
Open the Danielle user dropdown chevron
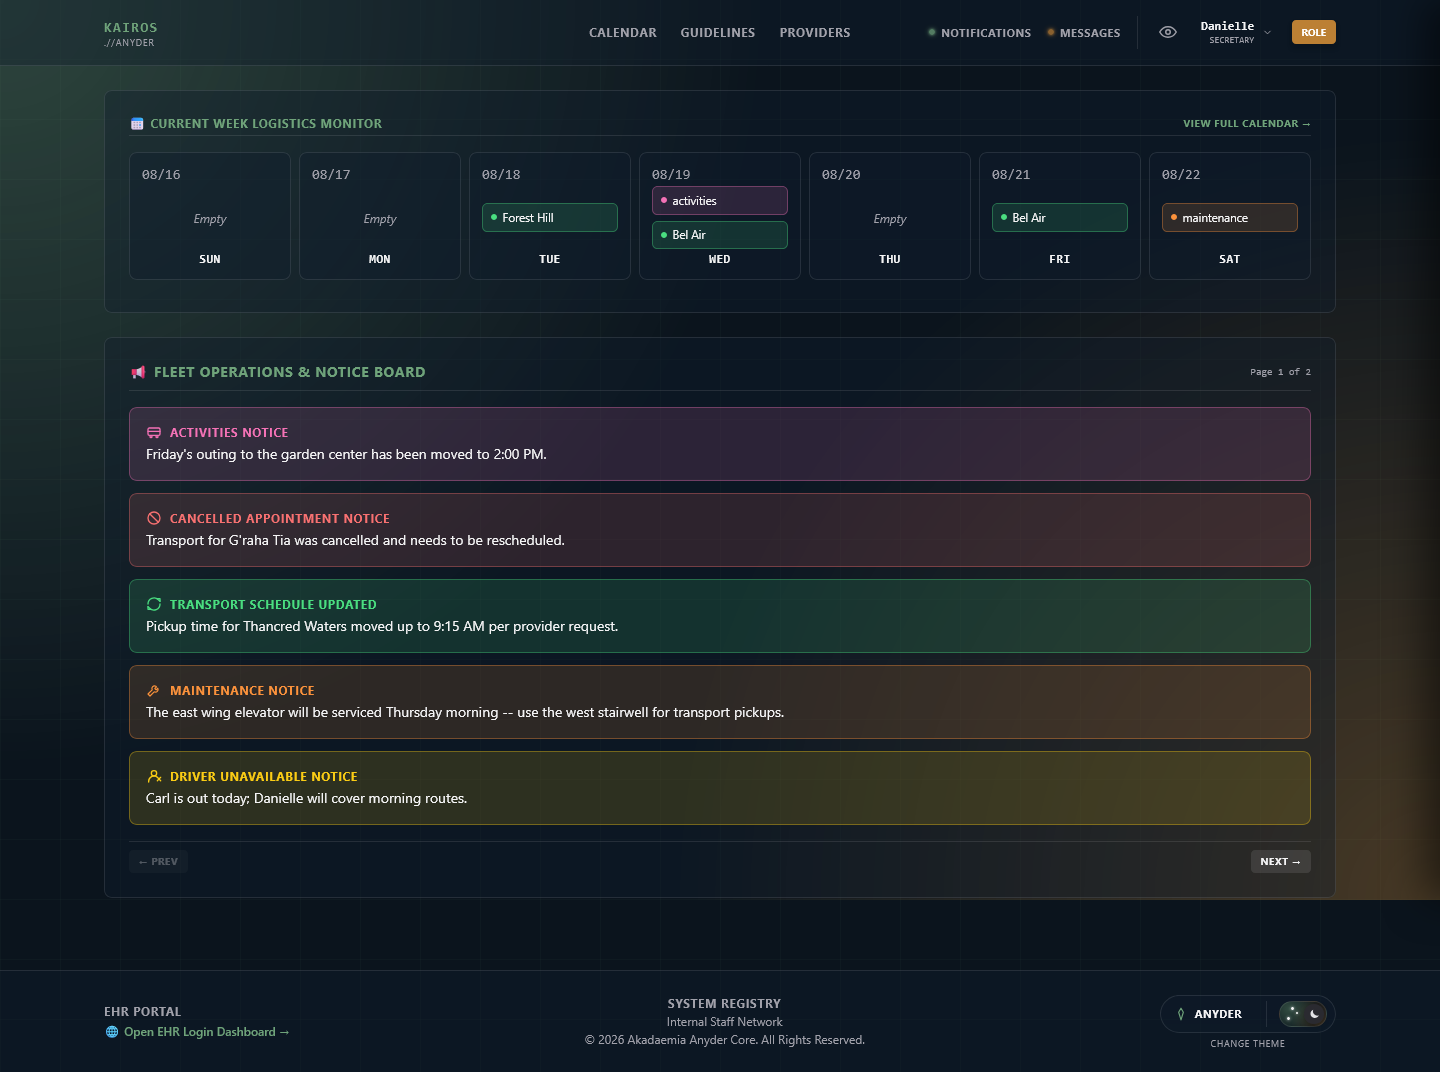click(x=1267, y=32)
